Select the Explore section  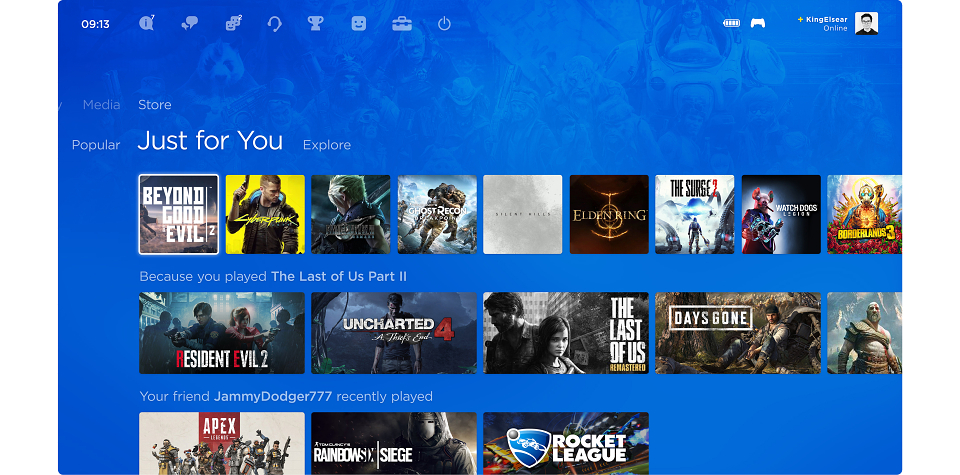click(327, 145)
